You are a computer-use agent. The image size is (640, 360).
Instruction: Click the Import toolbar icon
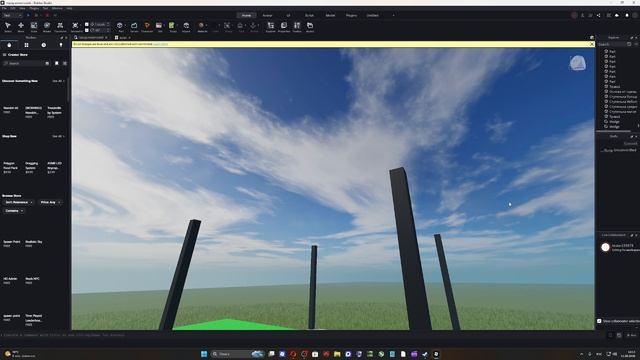click(x=186, y=27)
